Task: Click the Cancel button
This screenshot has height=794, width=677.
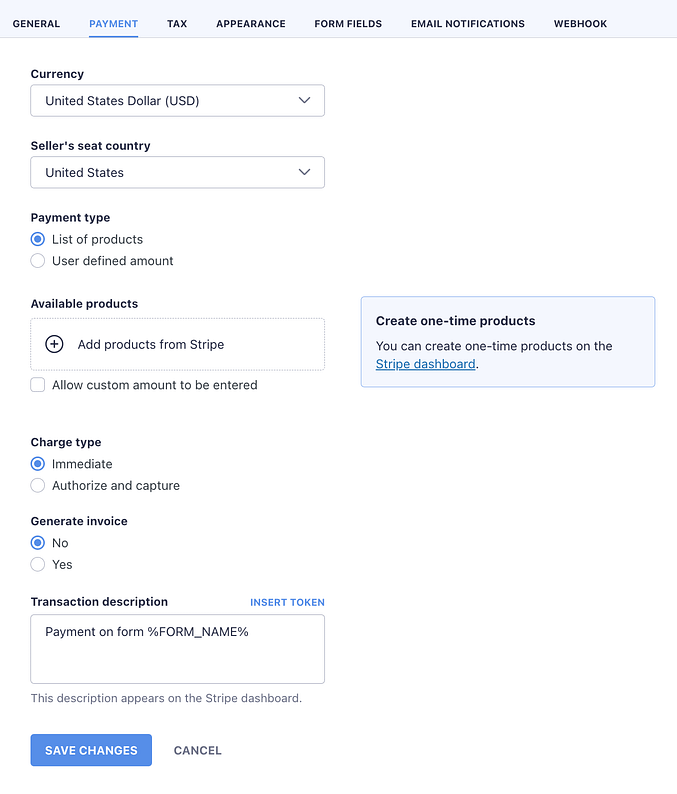Action: click(198, 750)
